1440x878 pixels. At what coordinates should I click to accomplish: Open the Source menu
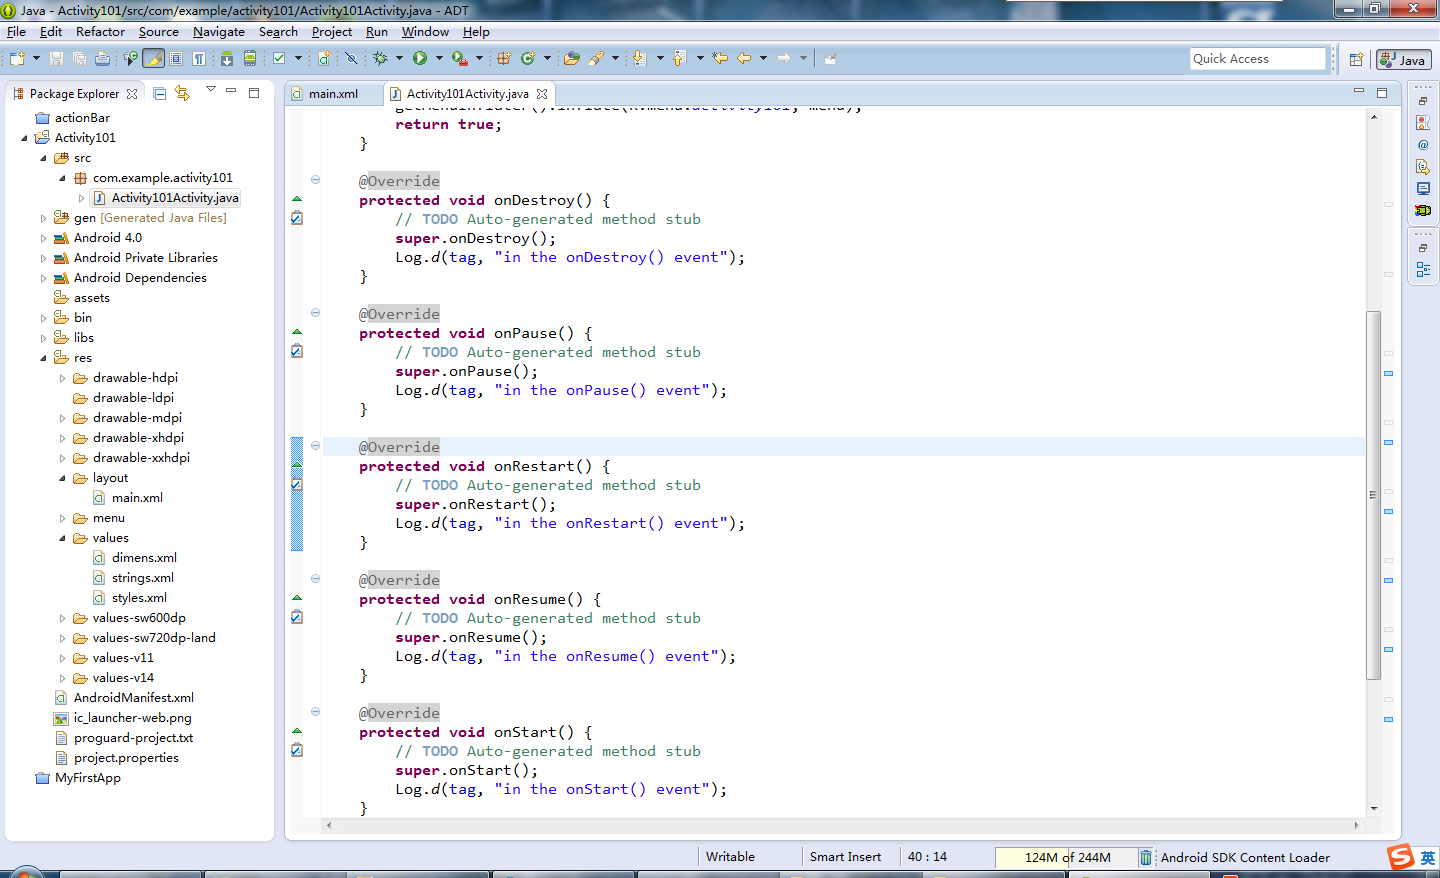[158, 32]
